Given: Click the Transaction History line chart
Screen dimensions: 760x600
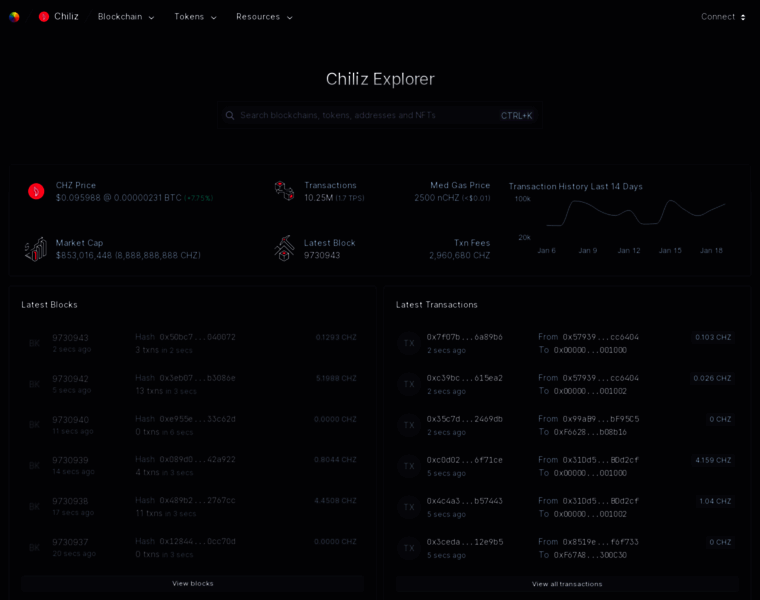Looking at the screenshot, I should (x=636, y=213).
